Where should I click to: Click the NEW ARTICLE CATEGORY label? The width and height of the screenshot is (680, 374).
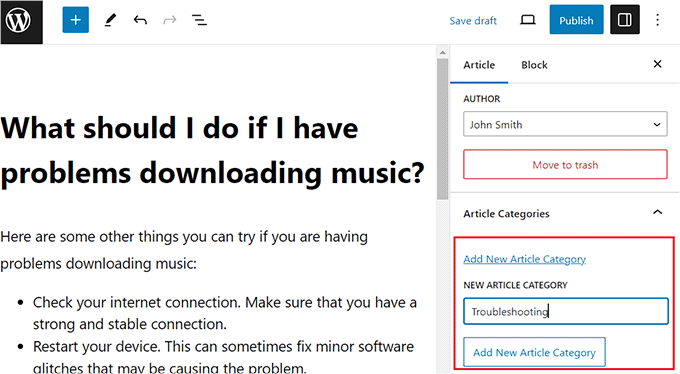515,285
